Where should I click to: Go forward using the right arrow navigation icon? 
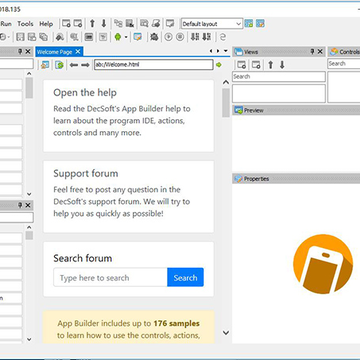pyautogui.click(x=85, y=65)
